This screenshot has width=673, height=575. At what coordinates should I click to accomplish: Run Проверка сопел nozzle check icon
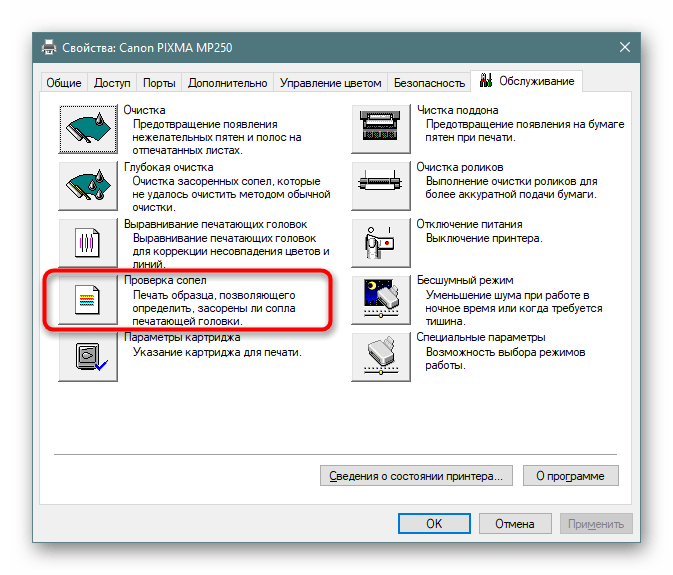coord(88,299)
